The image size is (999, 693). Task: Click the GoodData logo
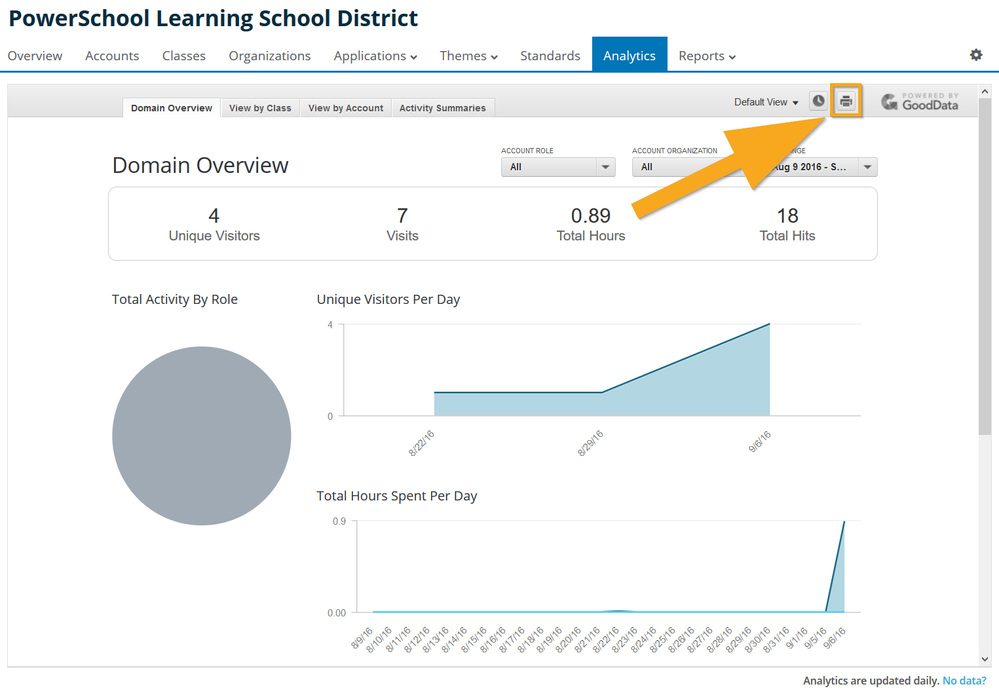point(919,102)
